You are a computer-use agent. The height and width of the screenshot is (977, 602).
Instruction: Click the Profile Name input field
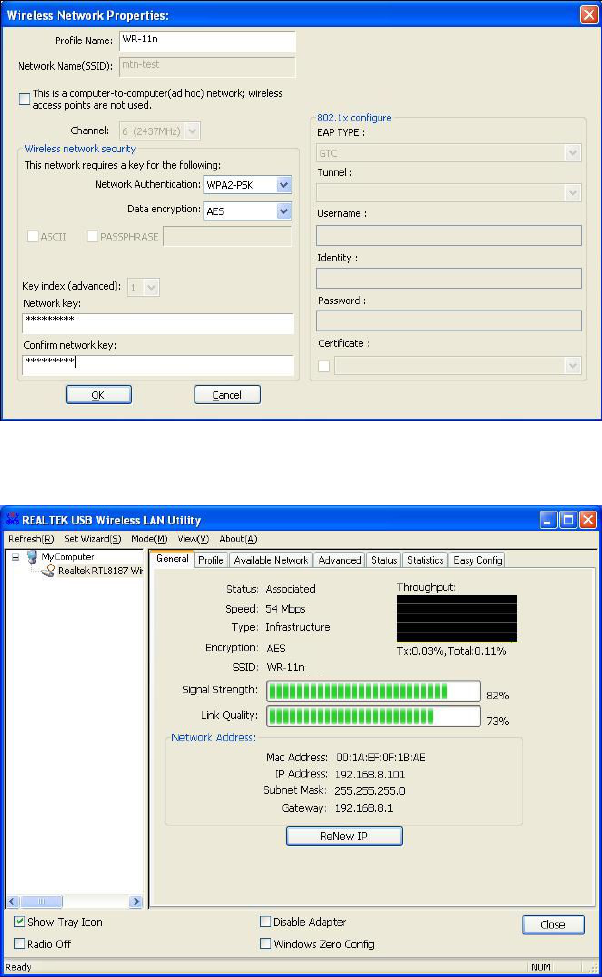tap(207, 41)
